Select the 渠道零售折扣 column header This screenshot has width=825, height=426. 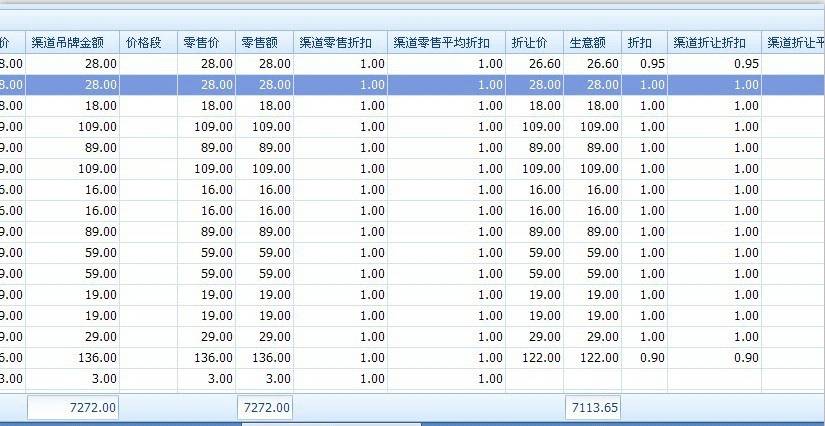pos(340,43)
